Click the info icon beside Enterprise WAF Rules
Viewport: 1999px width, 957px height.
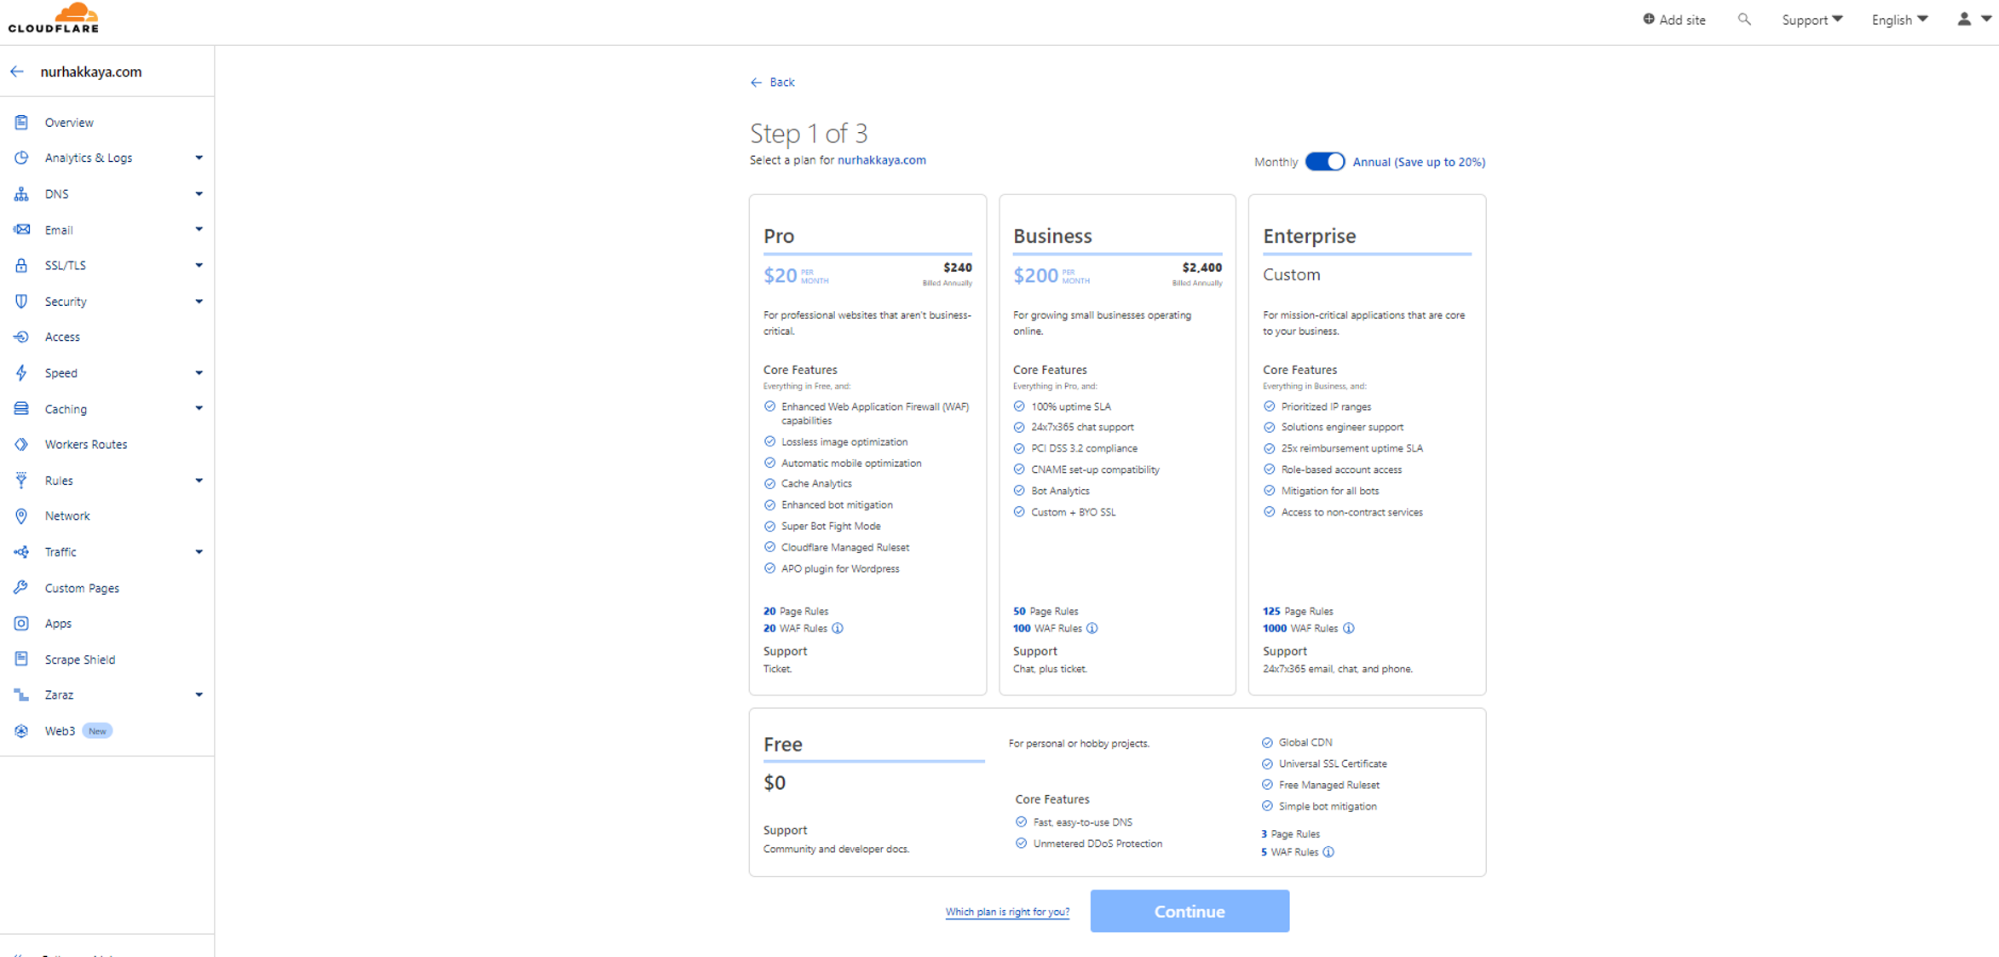[x=1349, y=628]
